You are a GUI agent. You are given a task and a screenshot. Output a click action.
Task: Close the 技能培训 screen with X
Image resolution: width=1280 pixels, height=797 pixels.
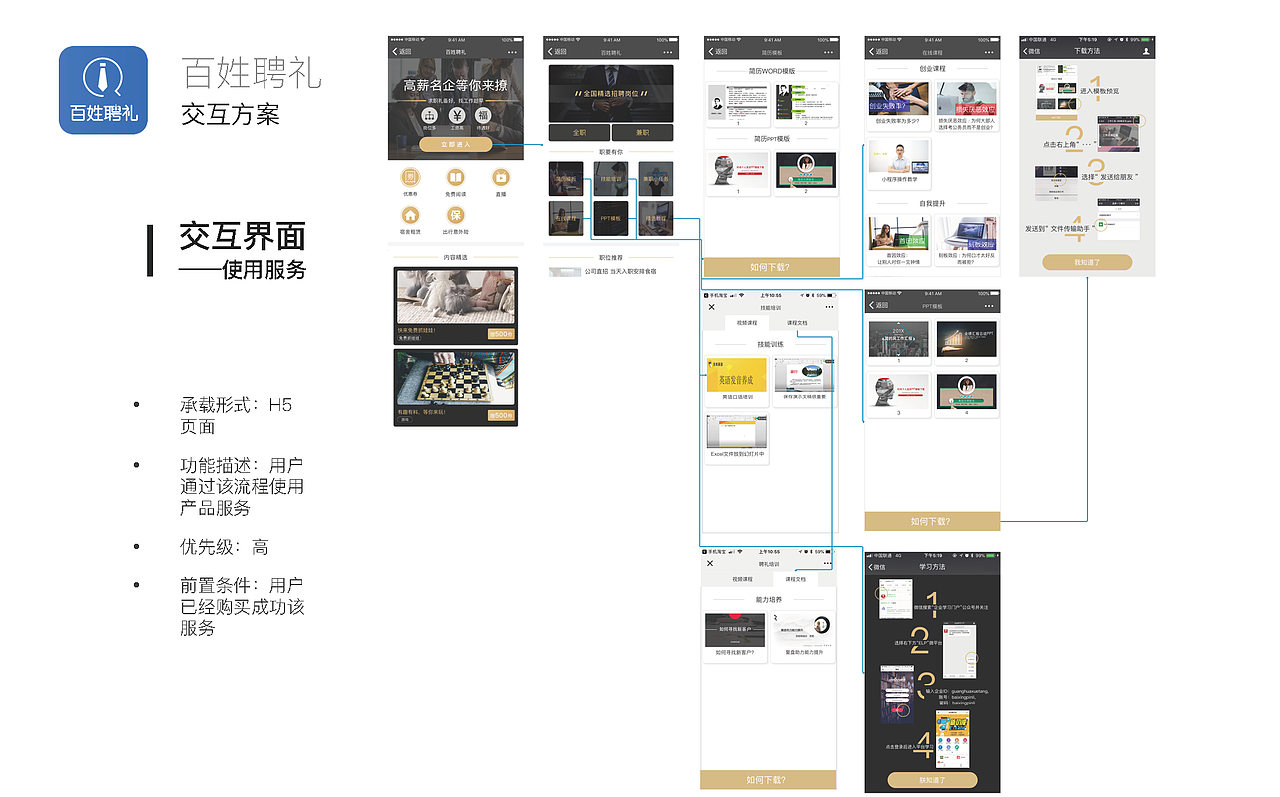click(x=712, y=307)
